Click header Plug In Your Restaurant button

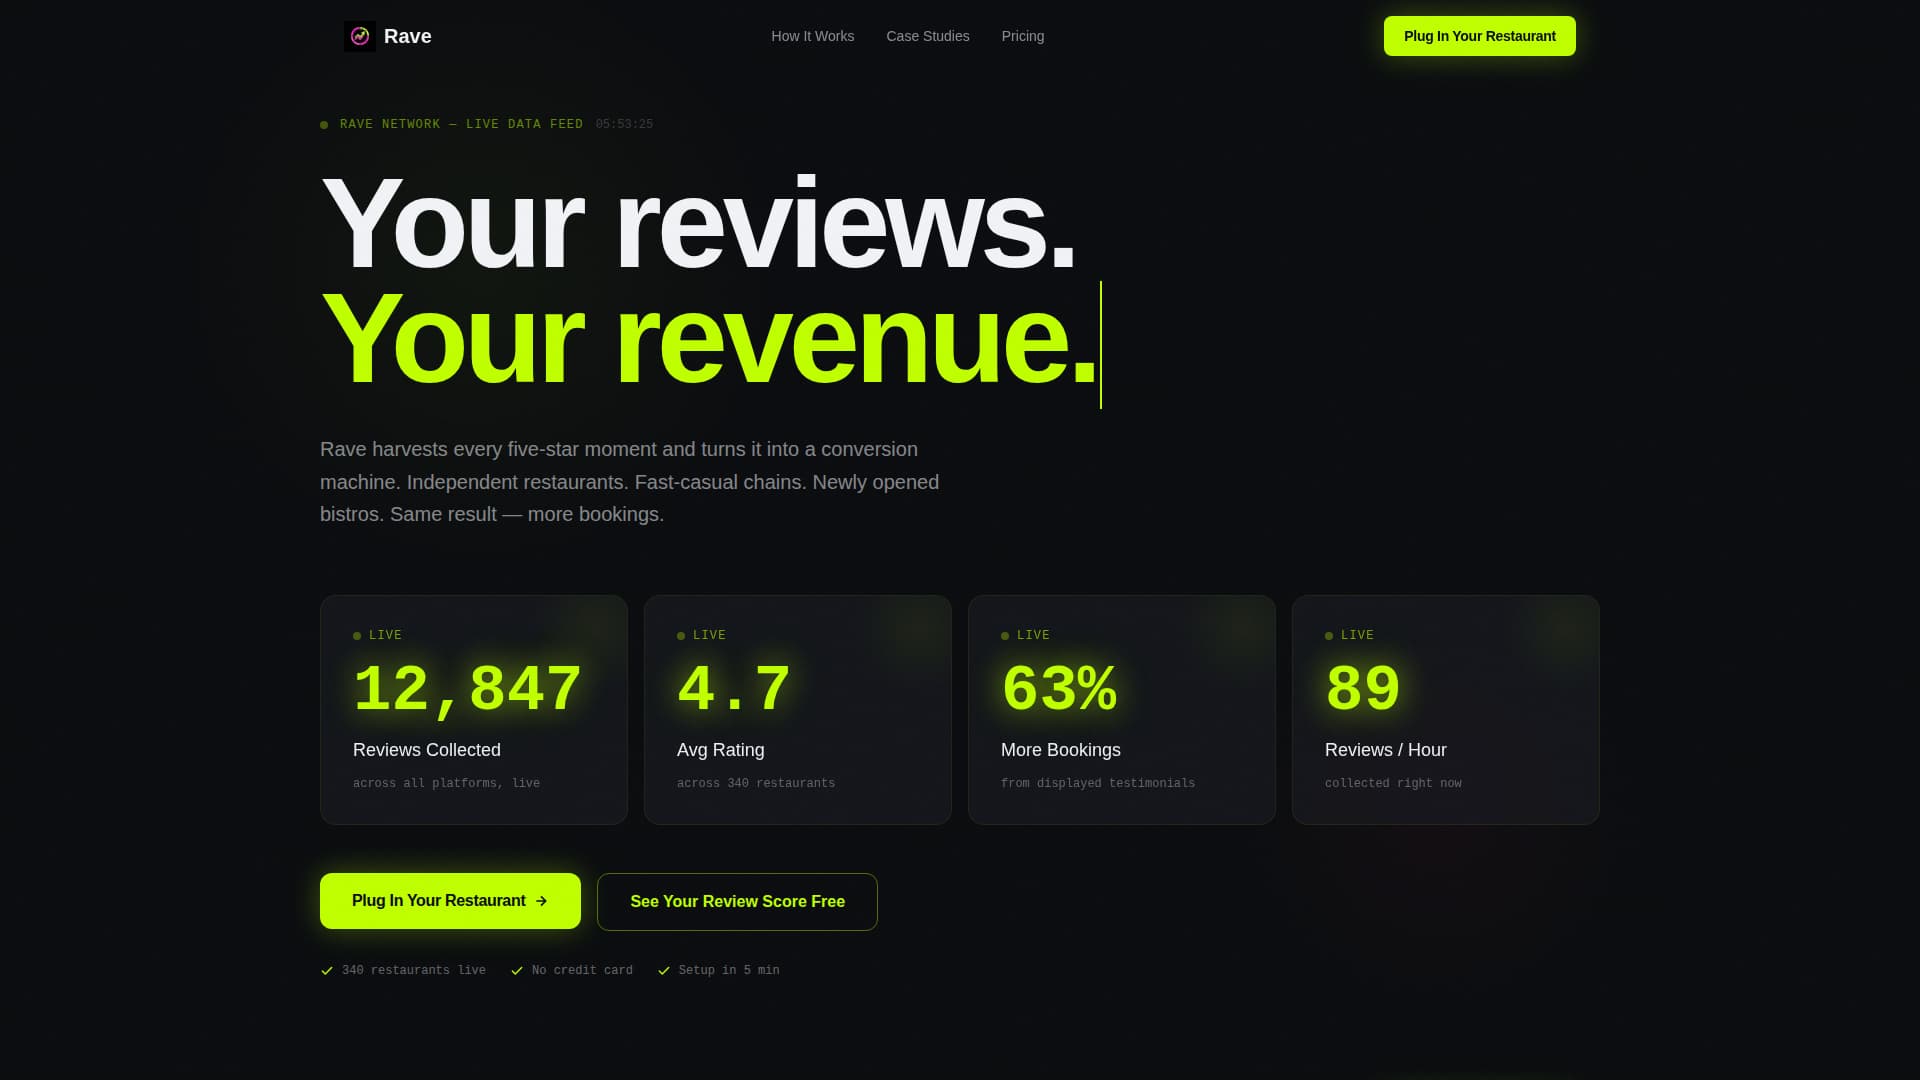[x=1479, y=36]
